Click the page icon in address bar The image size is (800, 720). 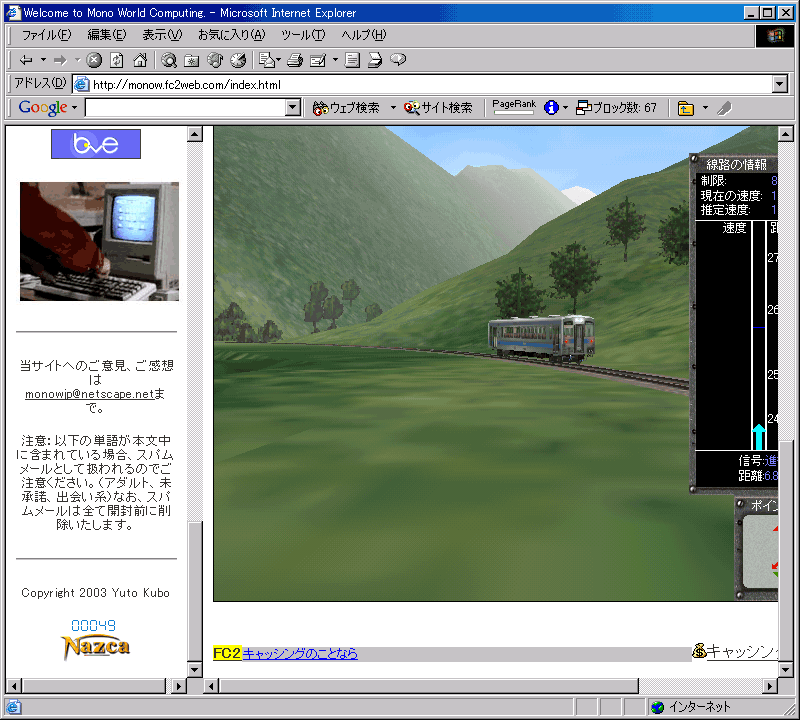(x=82, y=84)
